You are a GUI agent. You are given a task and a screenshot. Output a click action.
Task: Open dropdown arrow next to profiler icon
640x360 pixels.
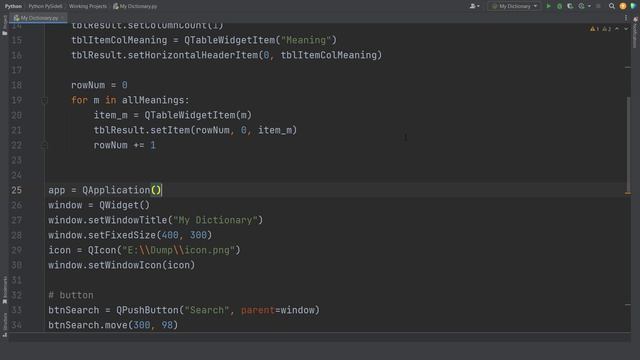click(x=589, y=6)
